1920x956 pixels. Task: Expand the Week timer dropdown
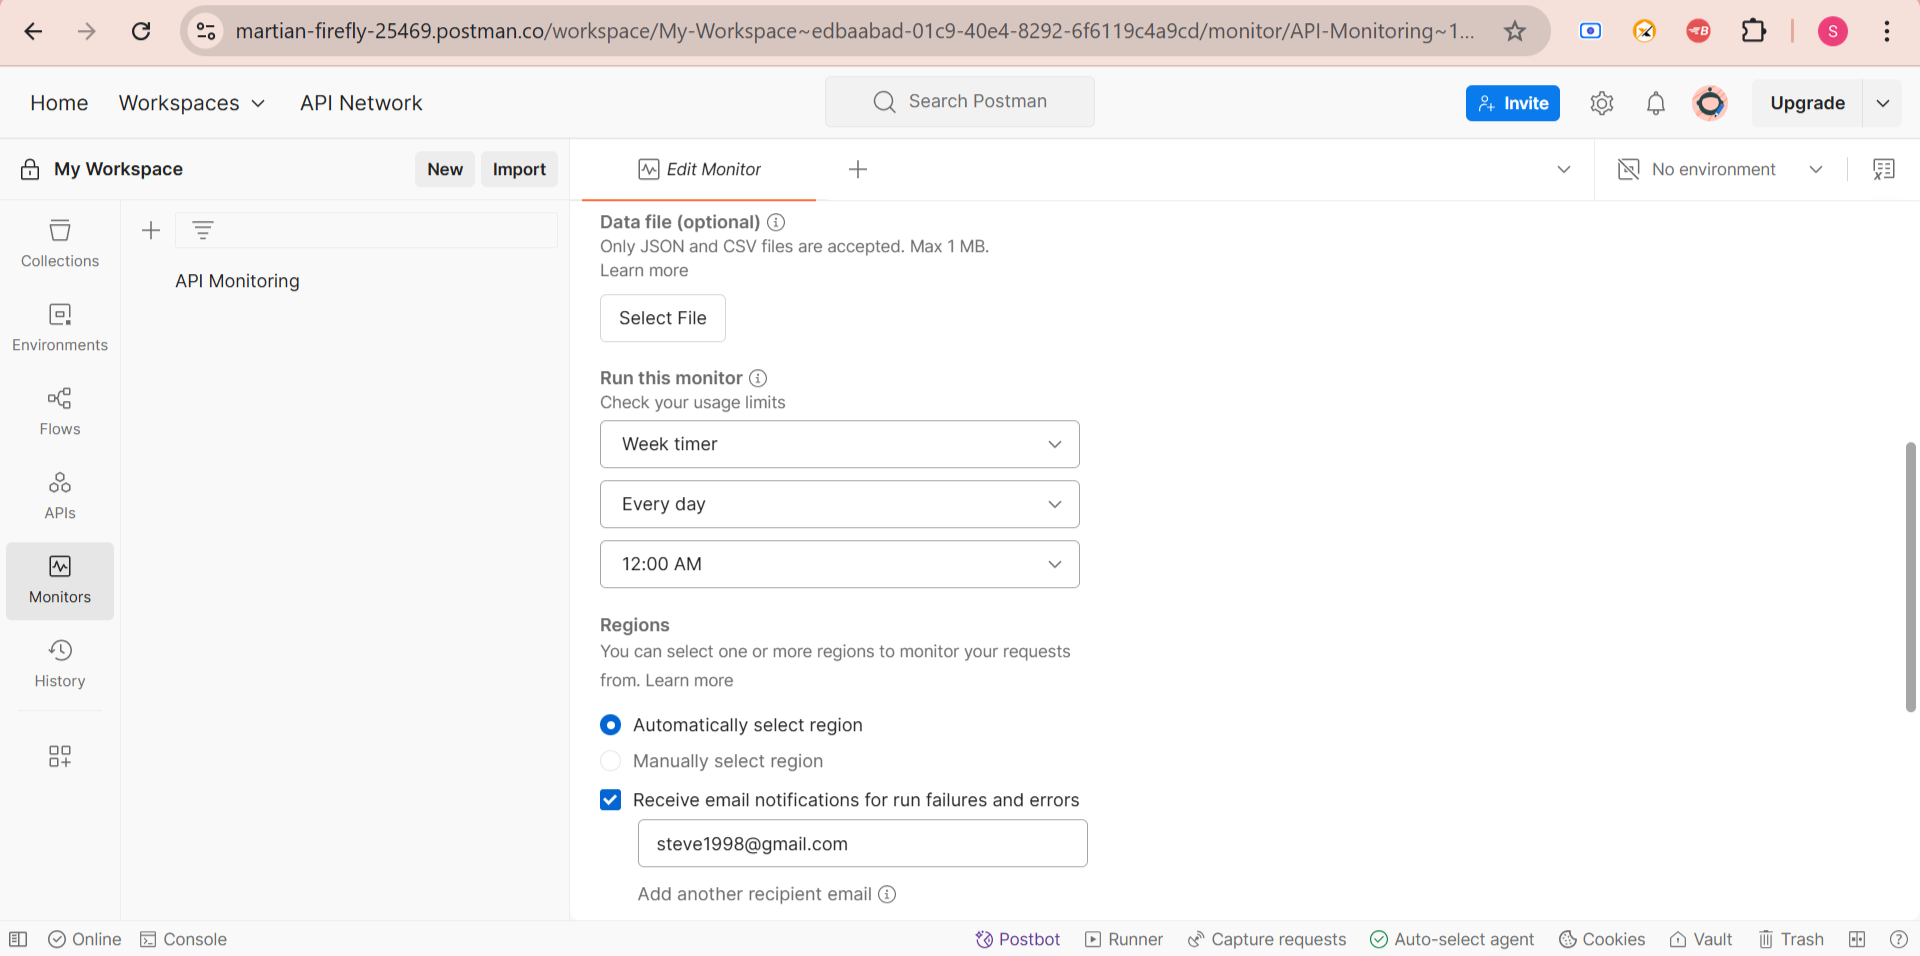840,444
